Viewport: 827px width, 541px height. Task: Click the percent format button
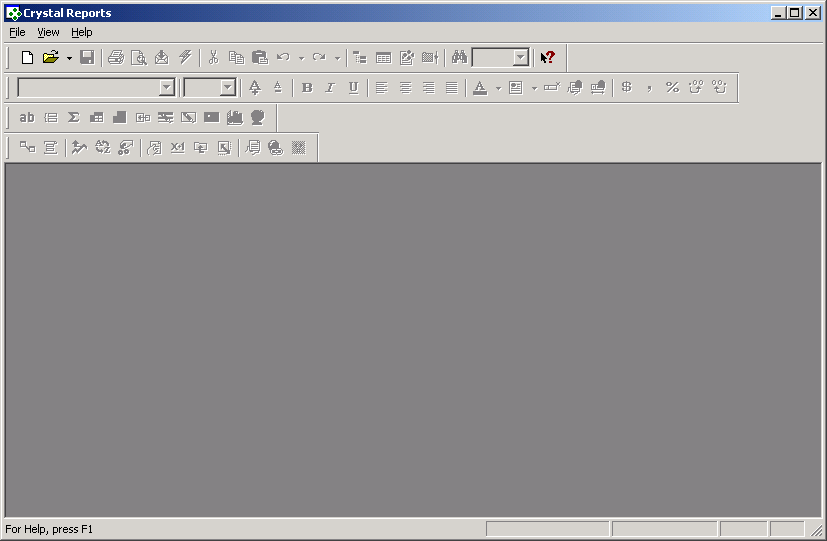tap(672, 88)
